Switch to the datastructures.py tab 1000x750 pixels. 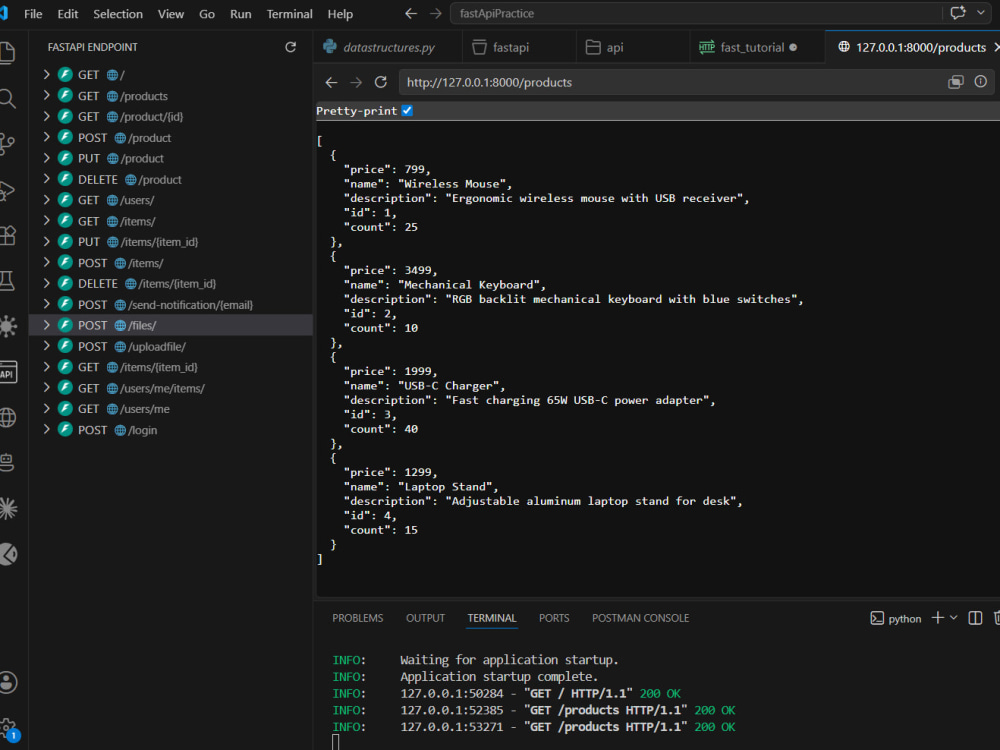pos(388,47)
